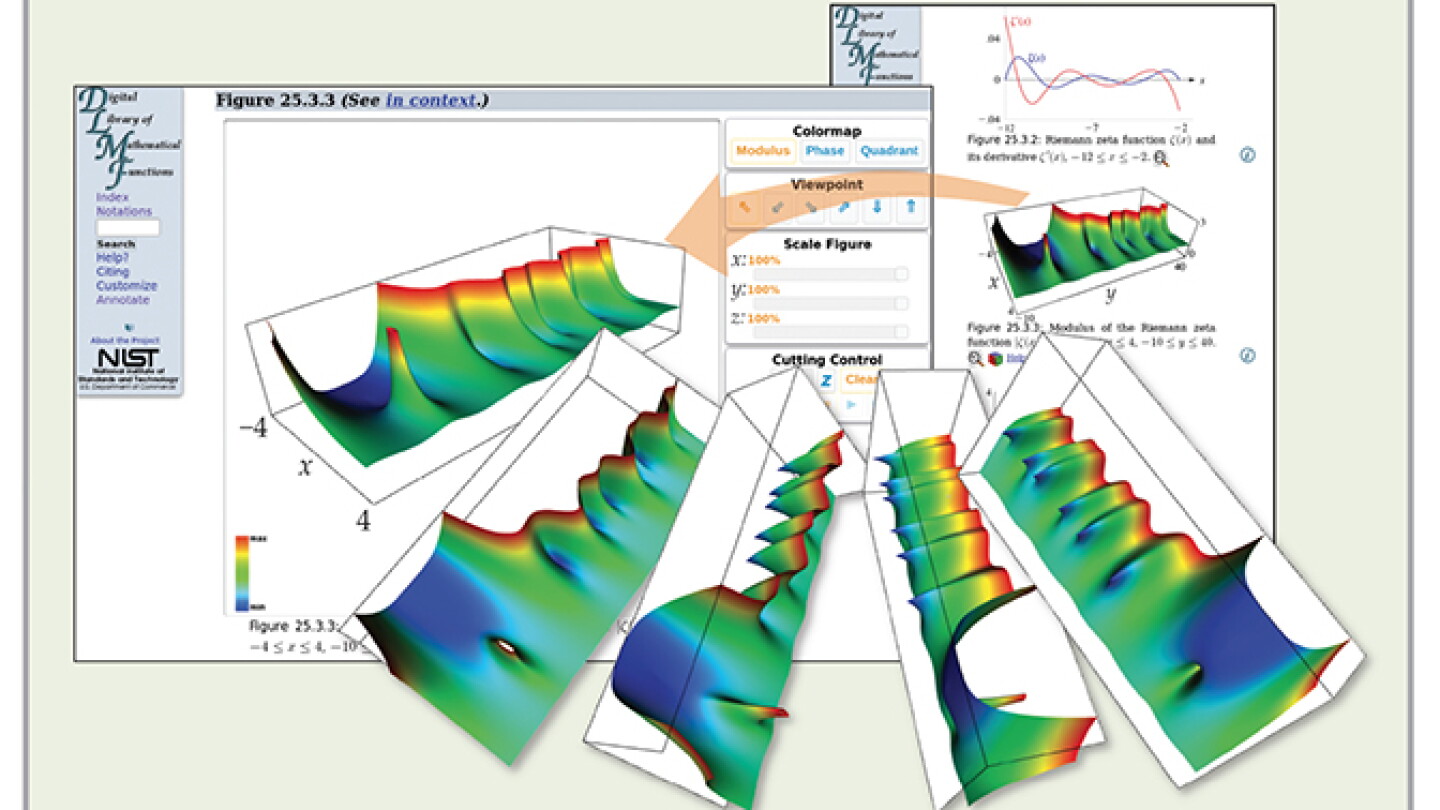Choose the gray down-left Viewpoint arrow
Viewport: 1440px width, 810px height.
coord(777,209)
